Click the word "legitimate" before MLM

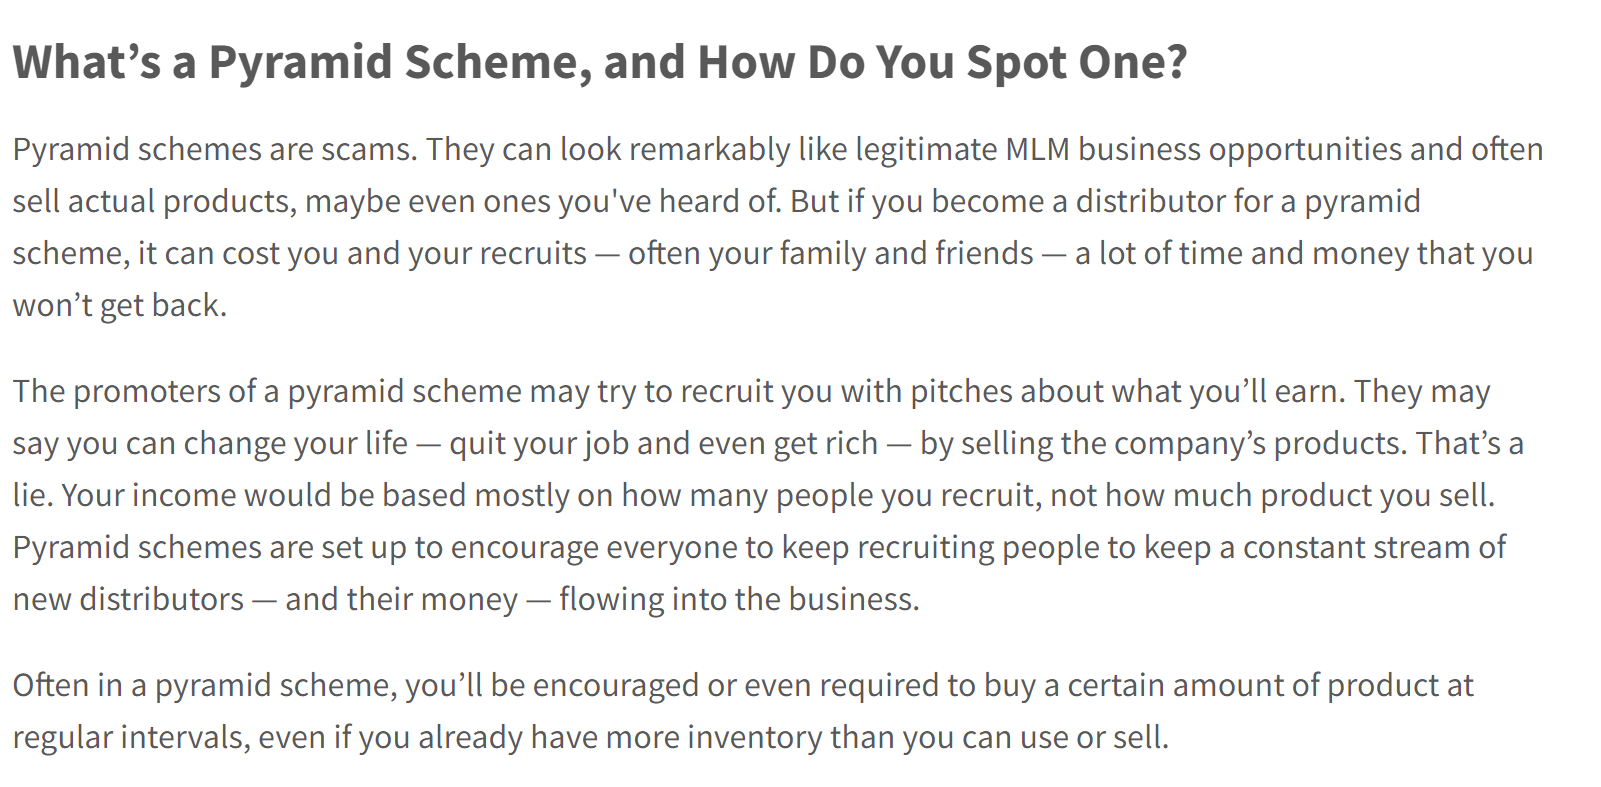[x=926, y=149]
